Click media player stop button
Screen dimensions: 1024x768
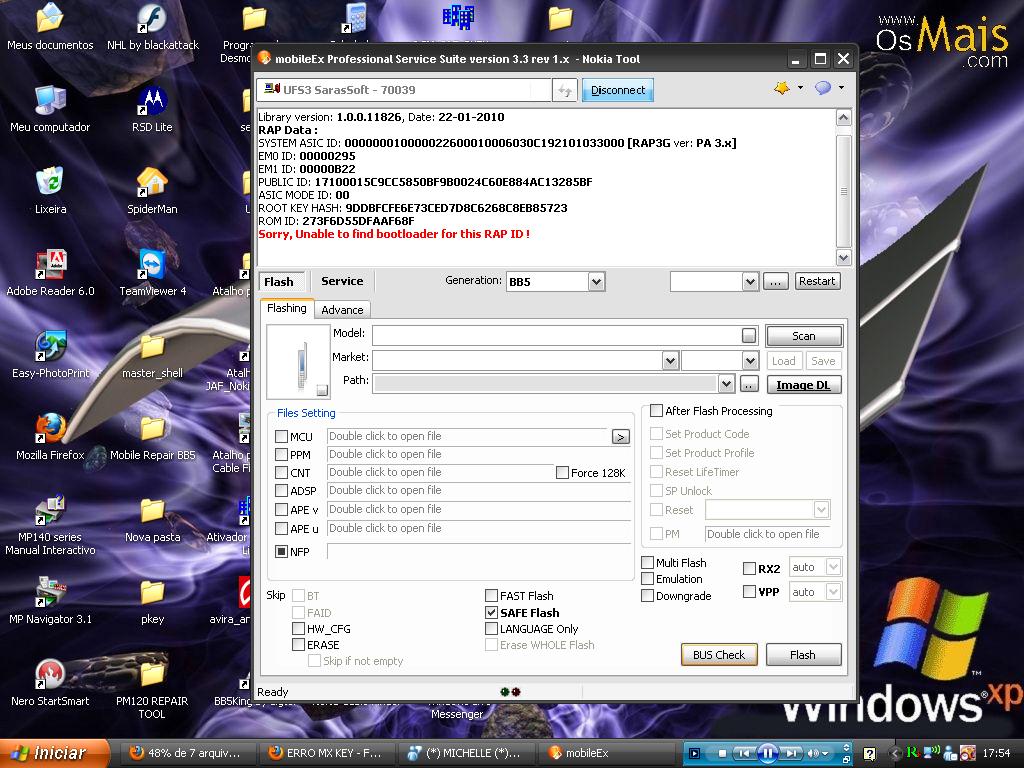[x=722, y=754]
